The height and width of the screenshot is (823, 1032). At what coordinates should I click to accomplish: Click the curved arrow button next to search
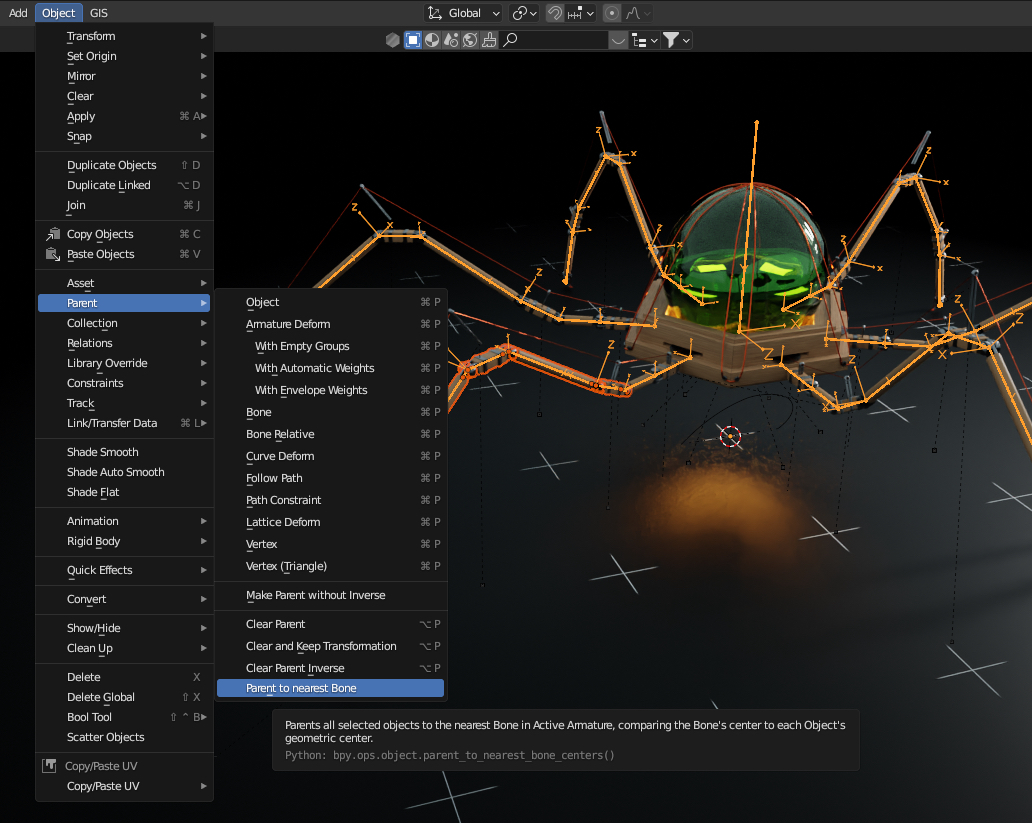pos(618,40)
